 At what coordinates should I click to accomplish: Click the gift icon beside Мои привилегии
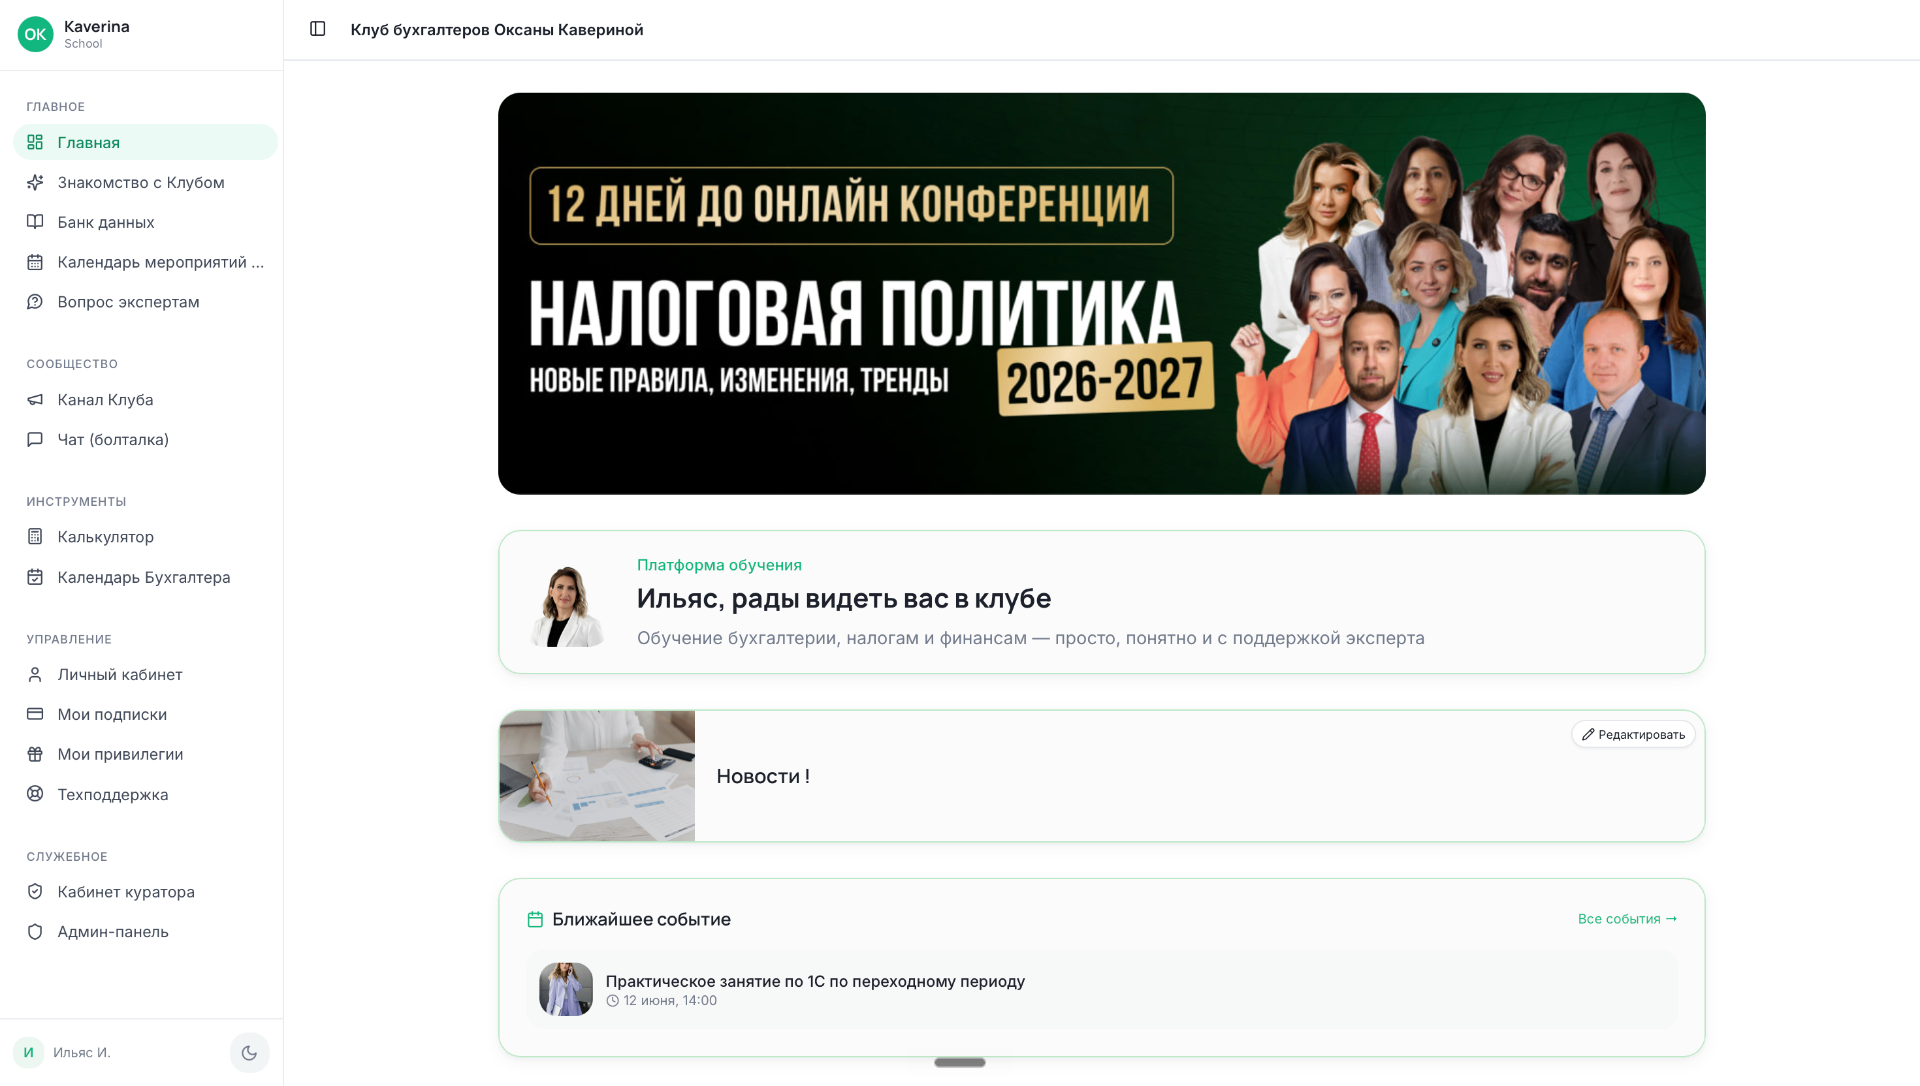(35, 754)
